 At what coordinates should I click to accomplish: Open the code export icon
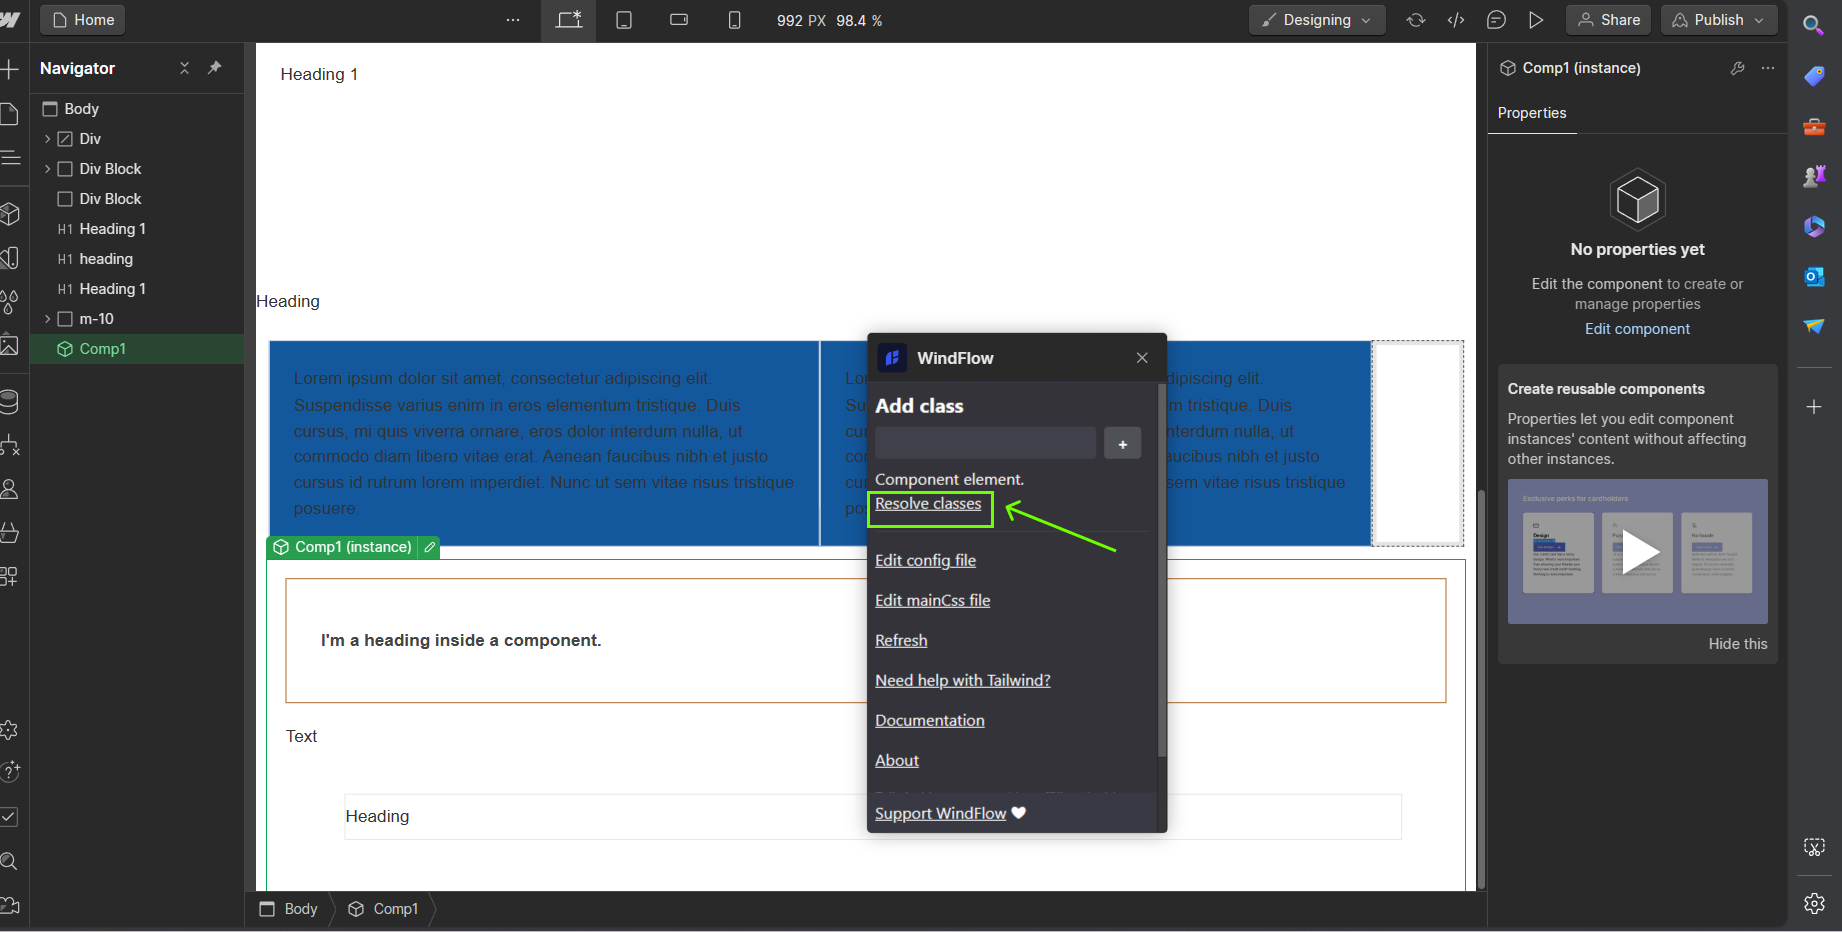[1456, 20]
